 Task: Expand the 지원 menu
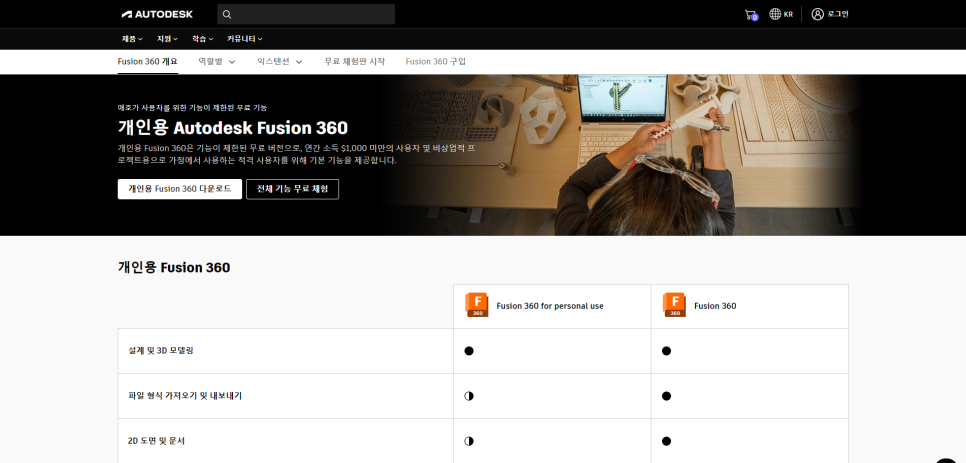pyautogui.click(x=167, y=39)
